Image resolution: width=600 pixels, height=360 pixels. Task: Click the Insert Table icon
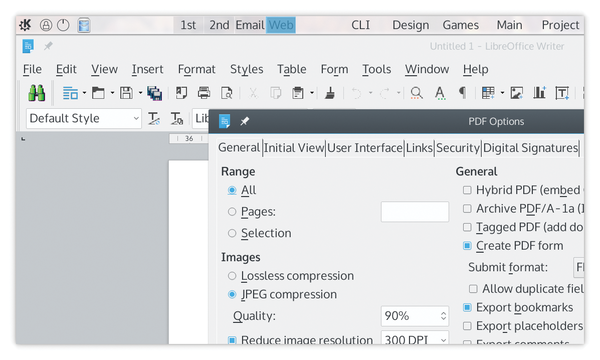[x=488, y=93]
